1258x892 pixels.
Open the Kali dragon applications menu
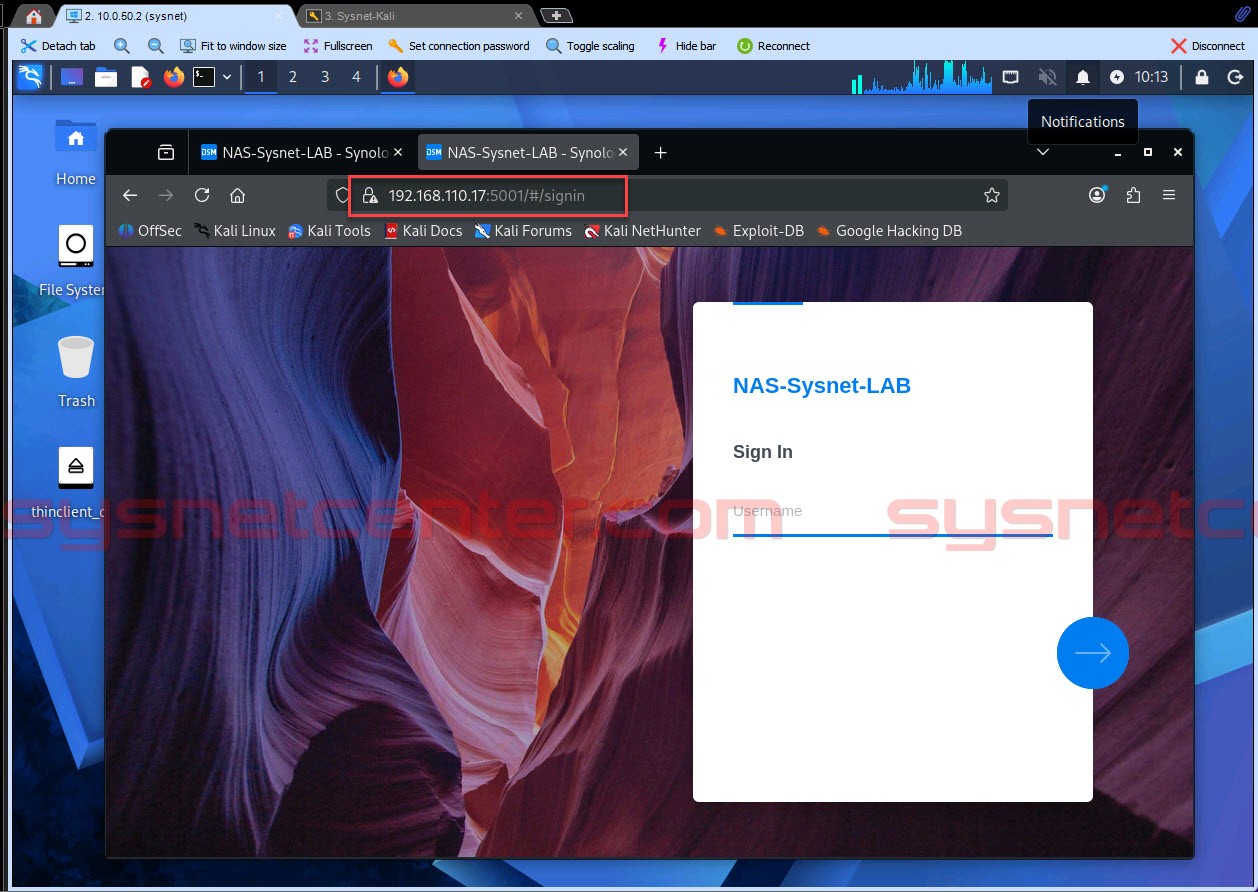[x=30, y=77]
